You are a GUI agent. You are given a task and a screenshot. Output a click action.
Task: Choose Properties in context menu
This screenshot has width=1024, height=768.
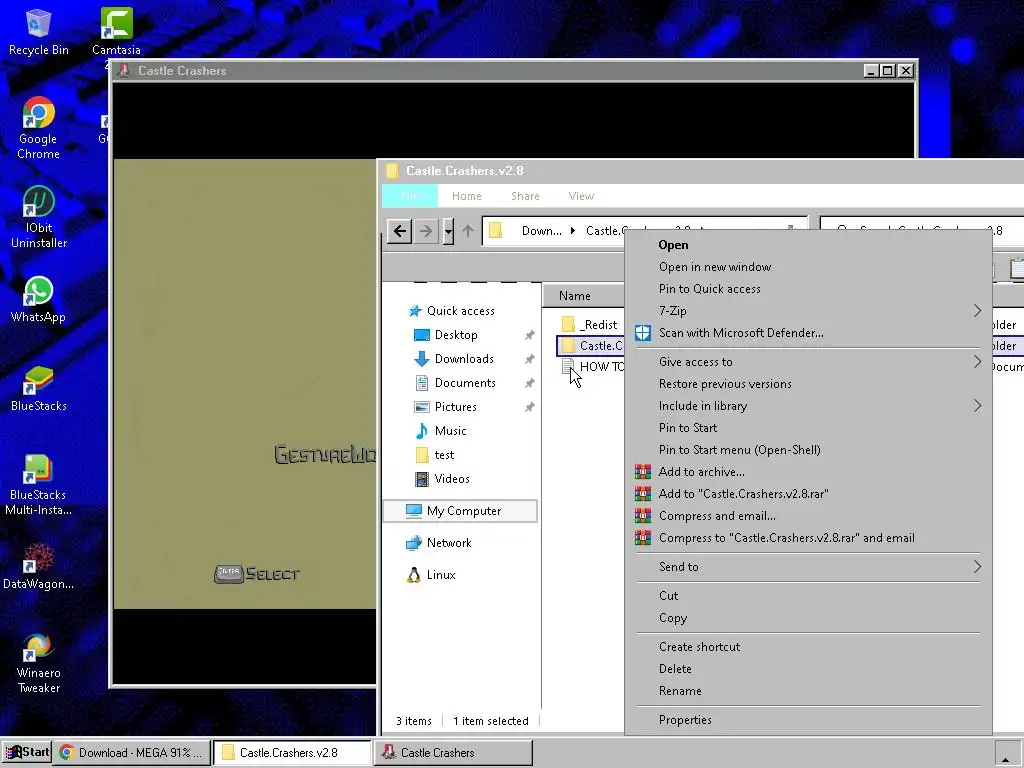(808, 720)
